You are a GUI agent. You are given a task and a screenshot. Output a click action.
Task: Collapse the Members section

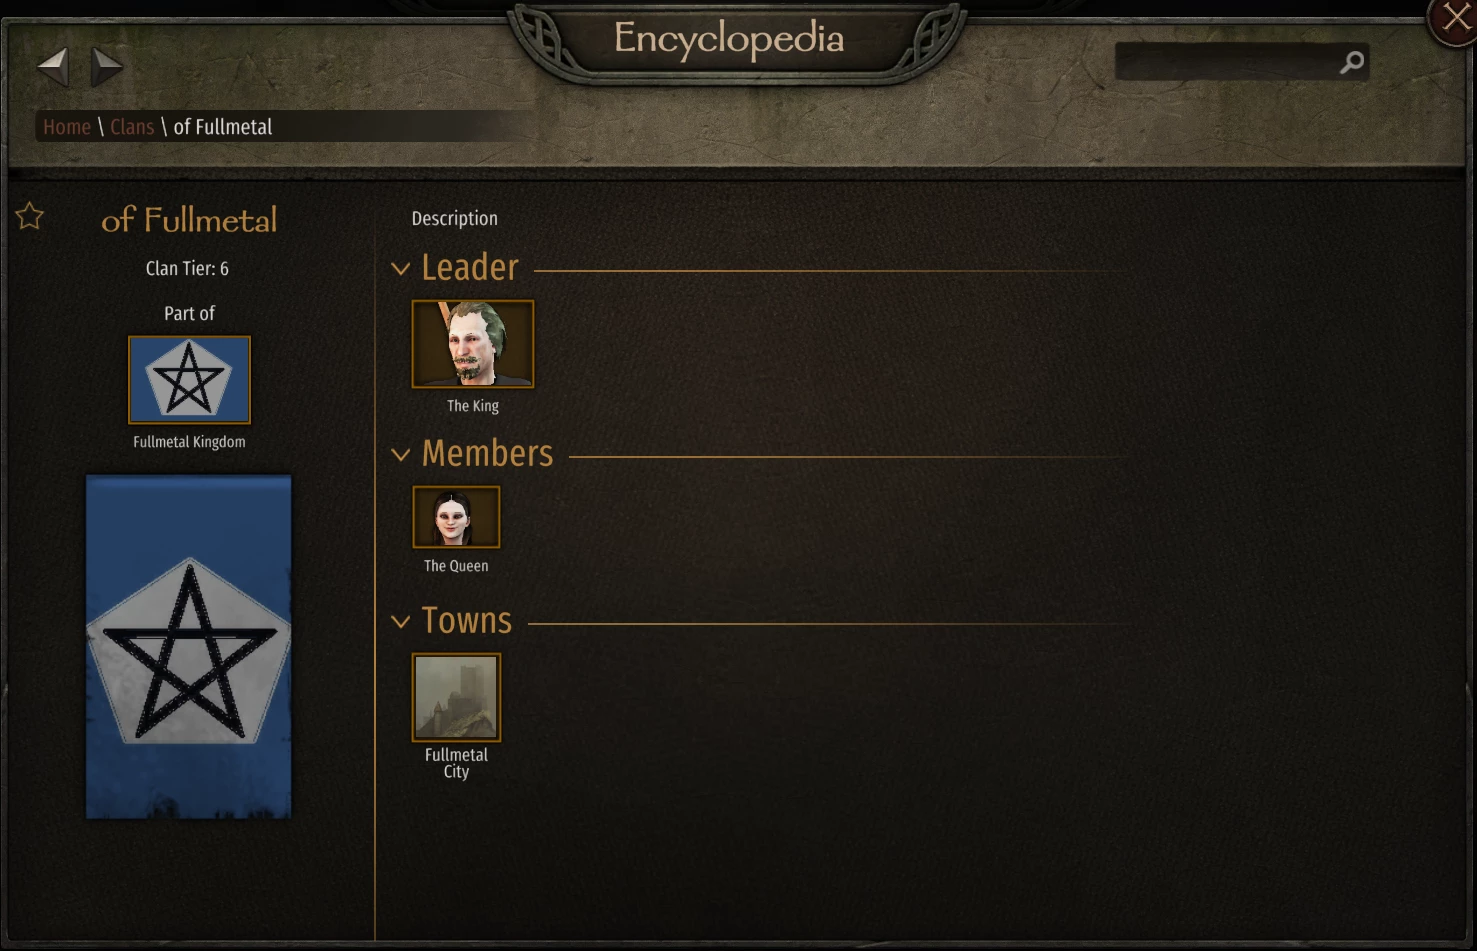click(400, 455)
